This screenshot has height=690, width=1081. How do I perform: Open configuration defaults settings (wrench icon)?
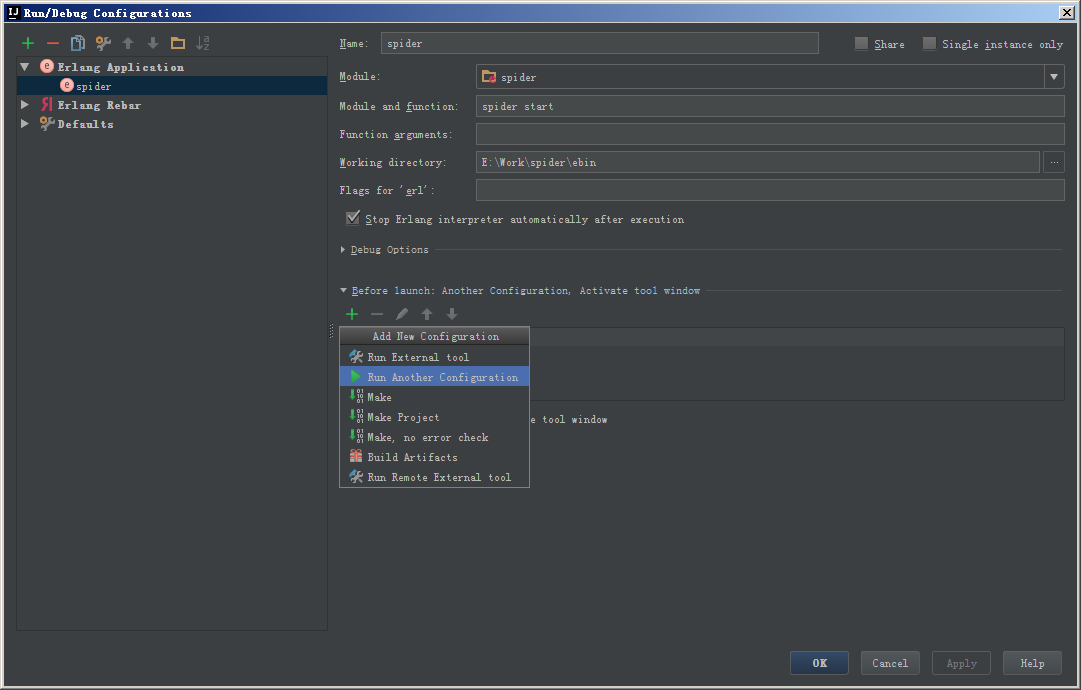coord(103,43)
